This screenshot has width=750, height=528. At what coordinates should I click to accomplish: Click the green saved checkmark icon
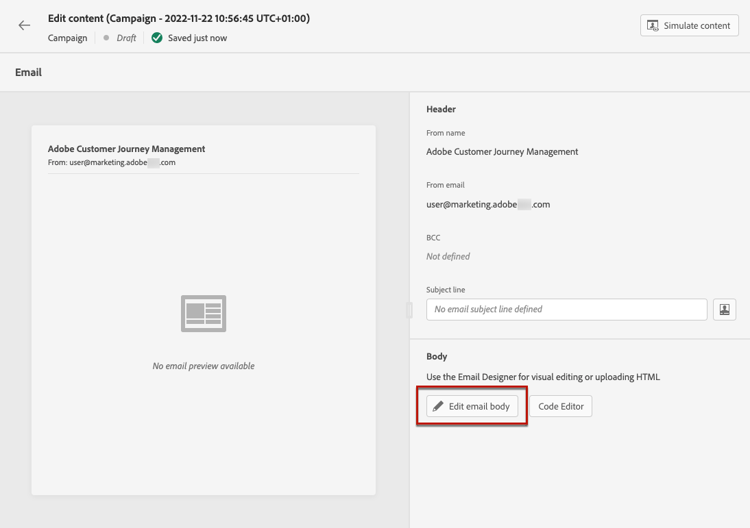[157, 38]
